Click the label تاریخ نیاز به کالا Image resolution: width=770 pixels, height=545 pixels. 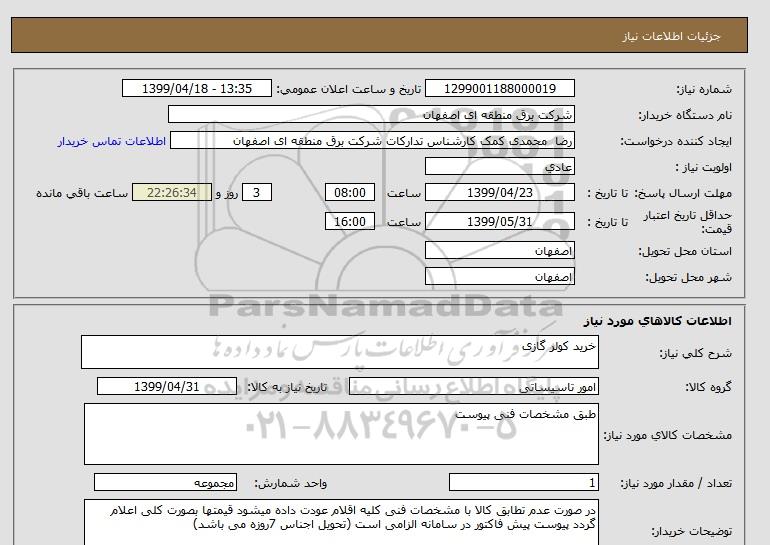(287, 387)
